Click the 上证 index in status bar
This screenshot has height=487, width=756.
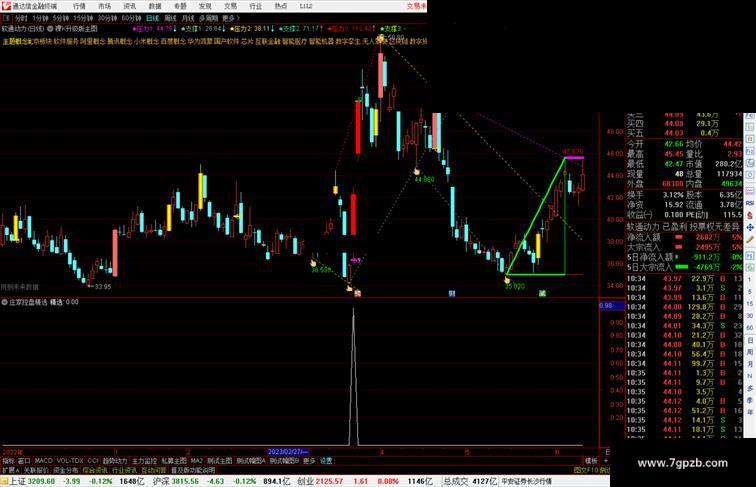(x=18, y=481)
